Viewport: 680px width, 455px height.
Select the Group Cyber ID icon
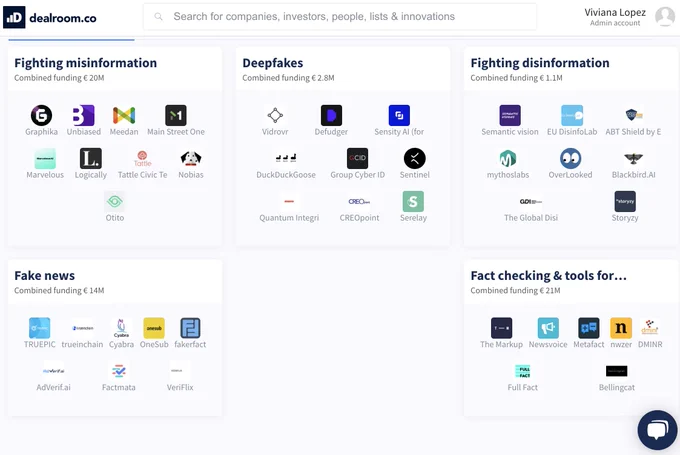pos(357,158)
